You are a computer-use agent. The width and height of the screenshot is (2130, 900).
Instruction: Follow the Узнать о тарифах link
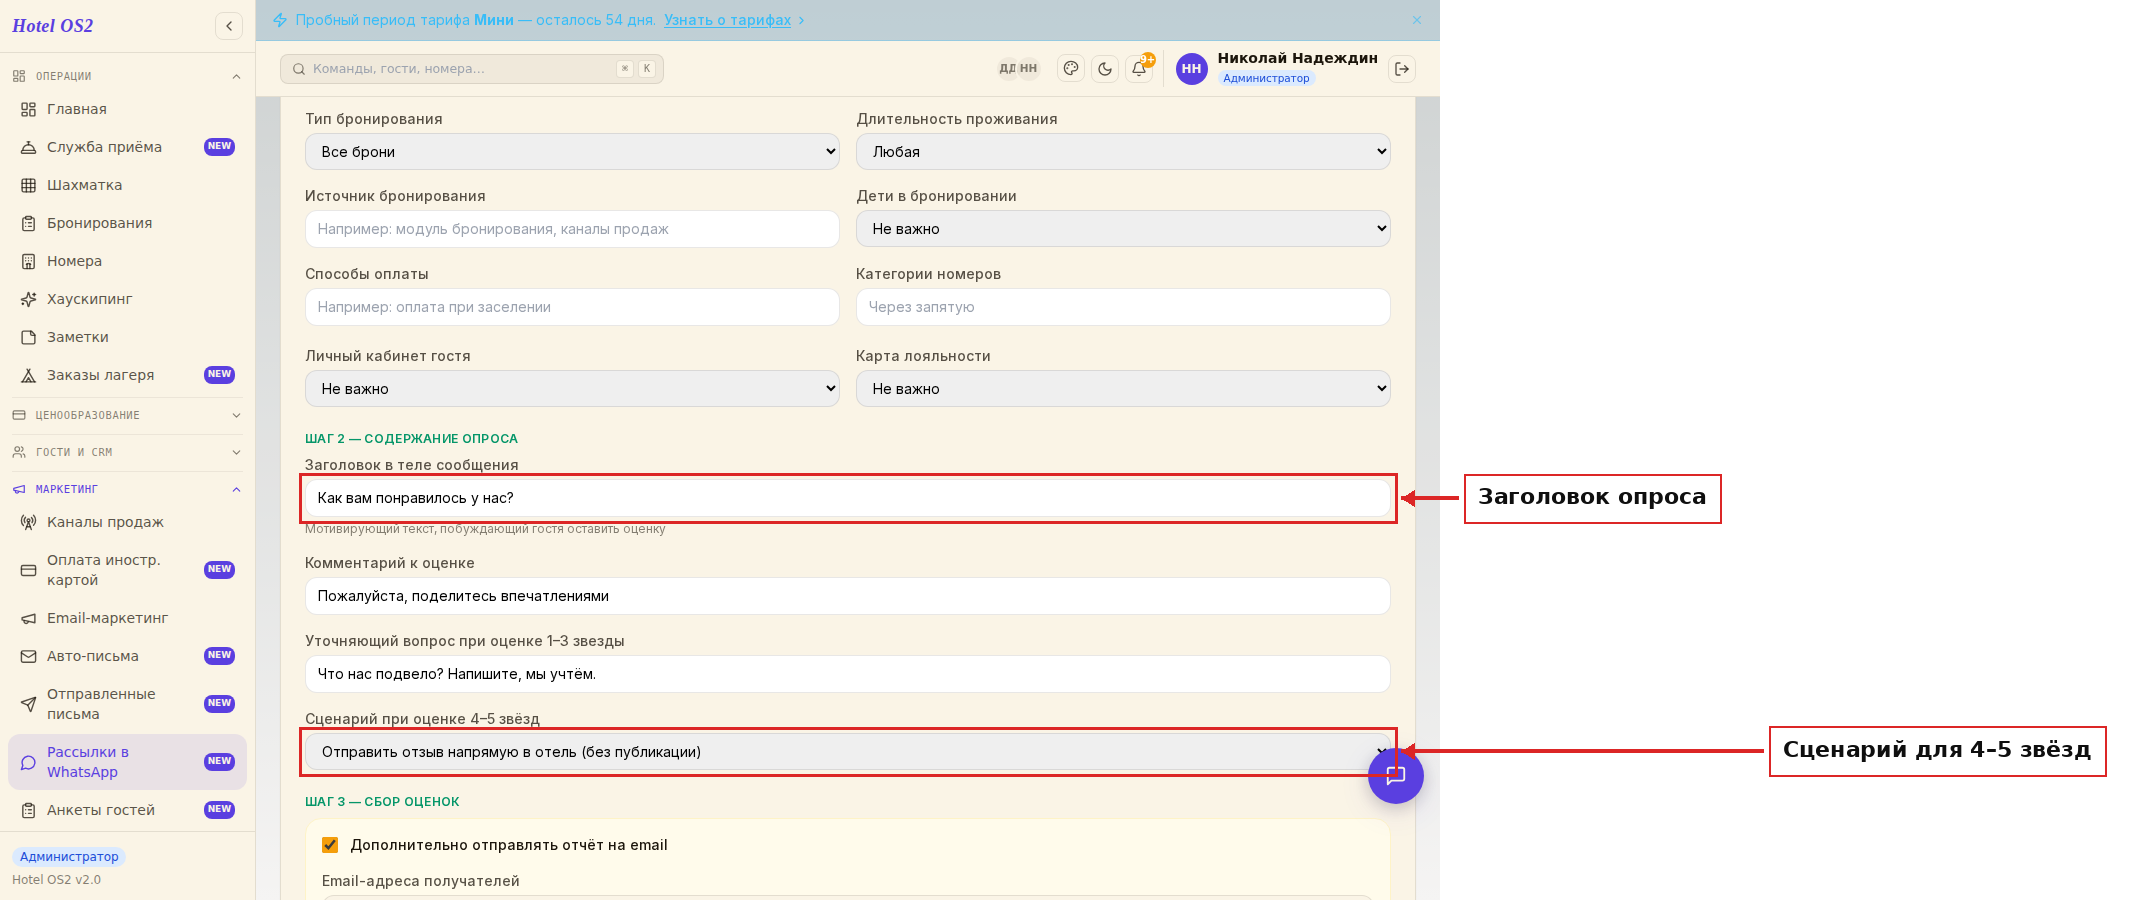coord(727,20)
